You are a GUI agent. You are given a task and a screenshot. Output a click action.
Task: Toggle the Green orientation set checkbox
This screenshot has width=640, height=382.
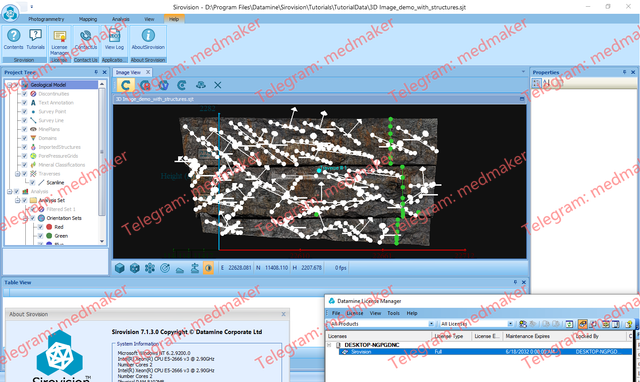coord(40,236)
